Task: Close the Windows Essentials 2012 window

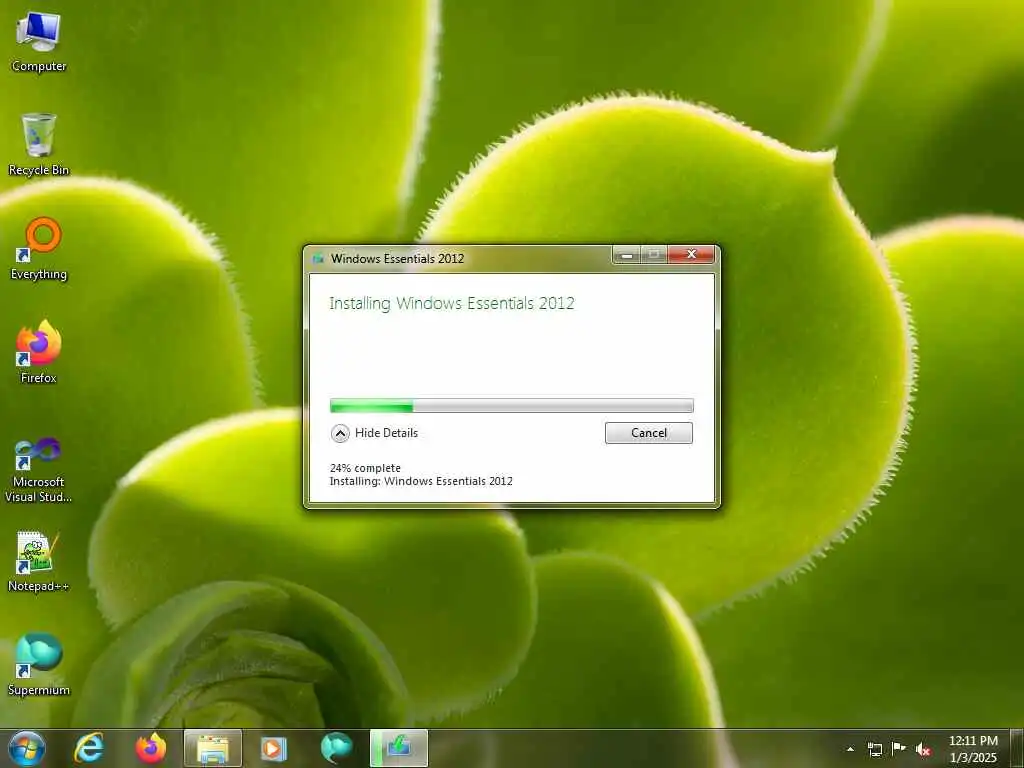Action: tap(692, 255)
